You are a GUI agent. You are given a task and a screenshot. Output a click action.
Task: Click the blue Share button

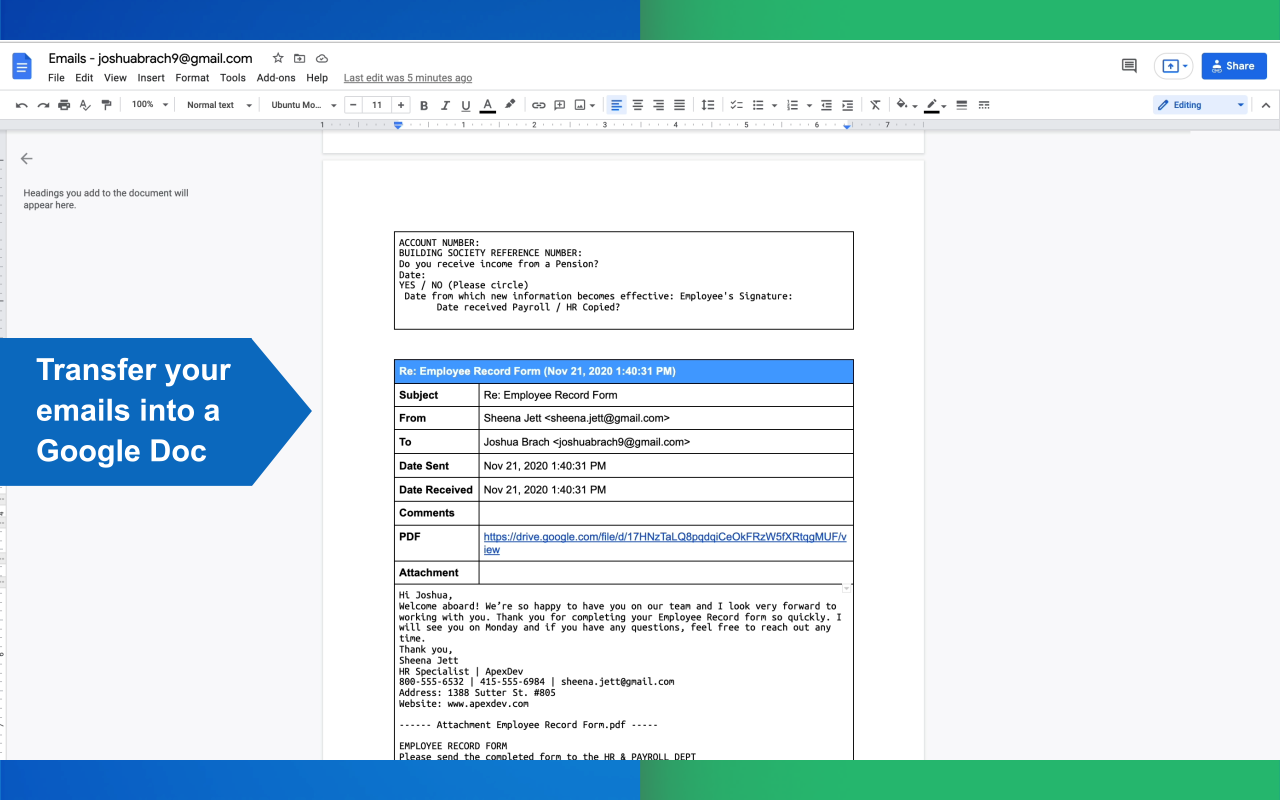[x=1233, y=65]
